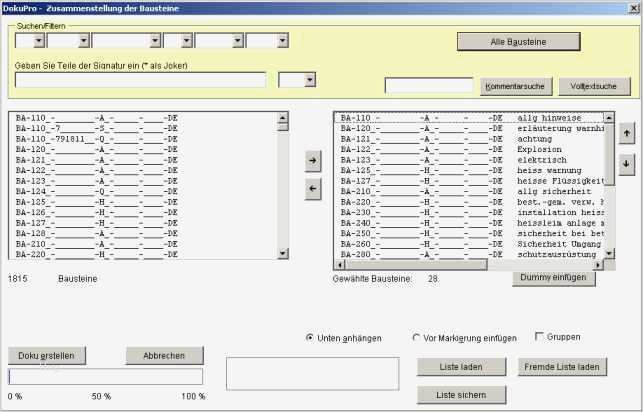Screen dimensions: 643x412
Task: Select right list row heiss warnung
Action: (470, 171)
